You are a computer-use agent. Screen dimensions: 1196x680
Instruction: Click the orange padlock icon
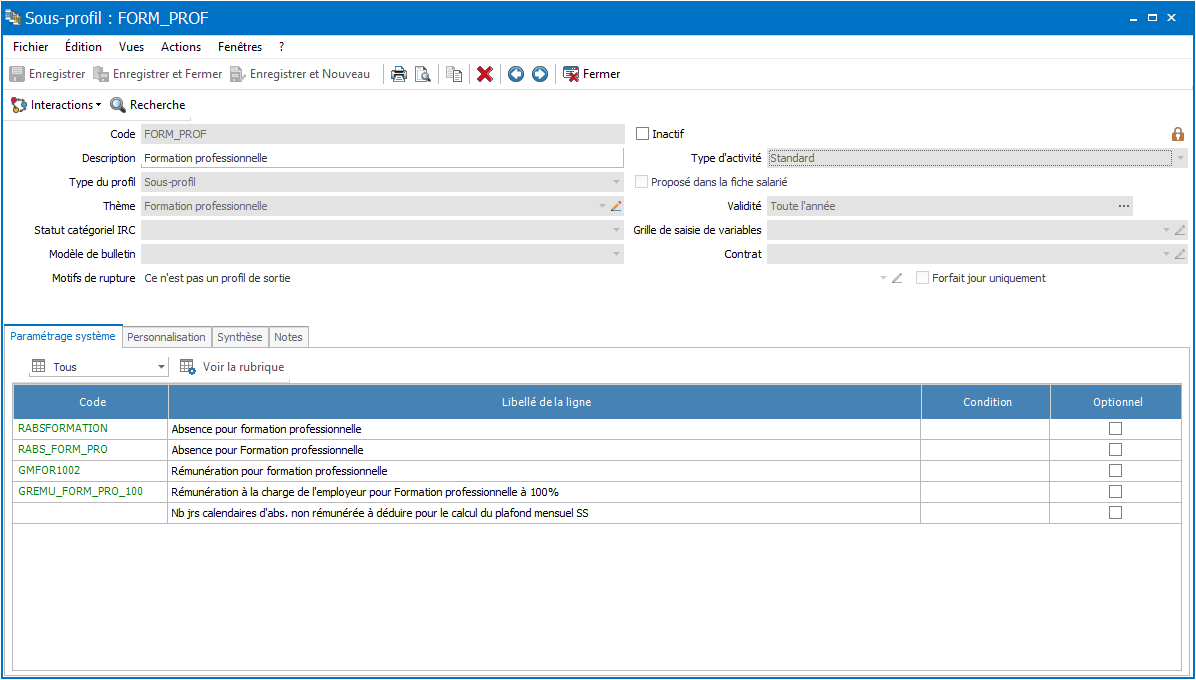point(1178,134)
